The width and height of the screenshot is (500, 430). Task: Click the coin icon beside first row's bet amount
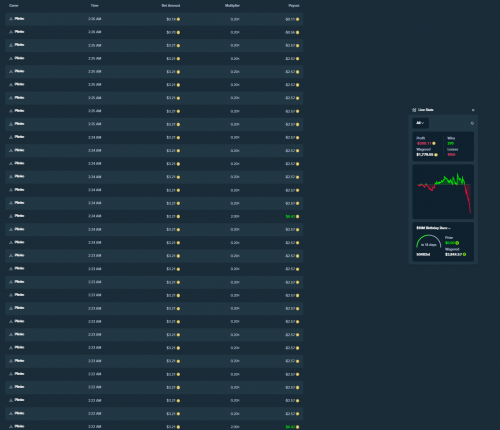click(x=178, y=19)
